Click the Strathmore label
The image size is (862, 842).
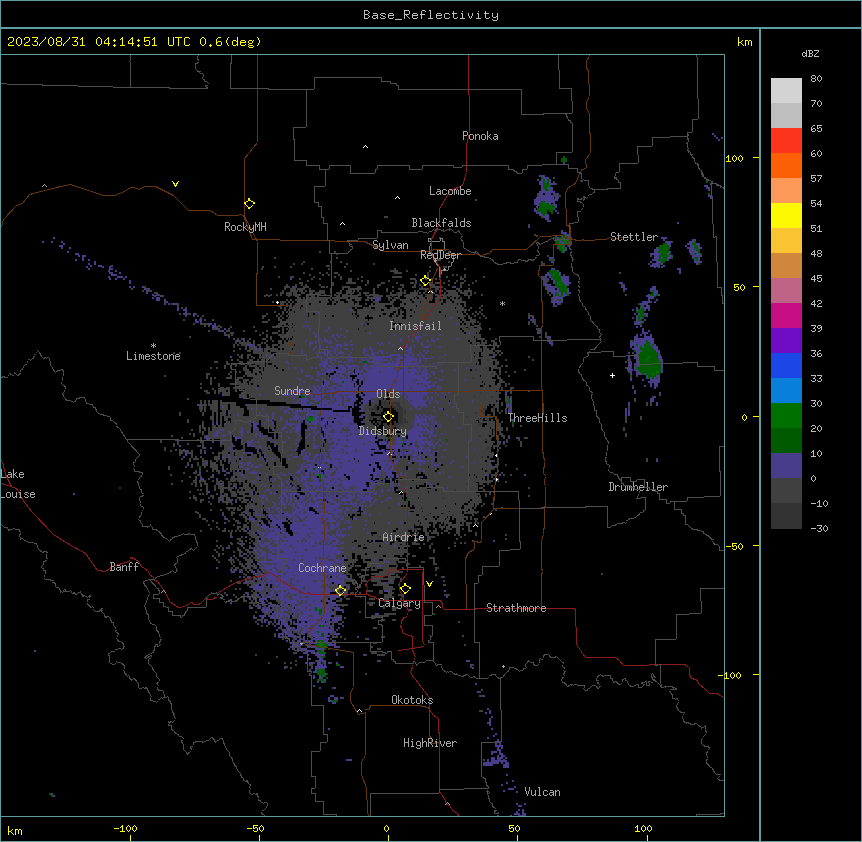(516, 608)
